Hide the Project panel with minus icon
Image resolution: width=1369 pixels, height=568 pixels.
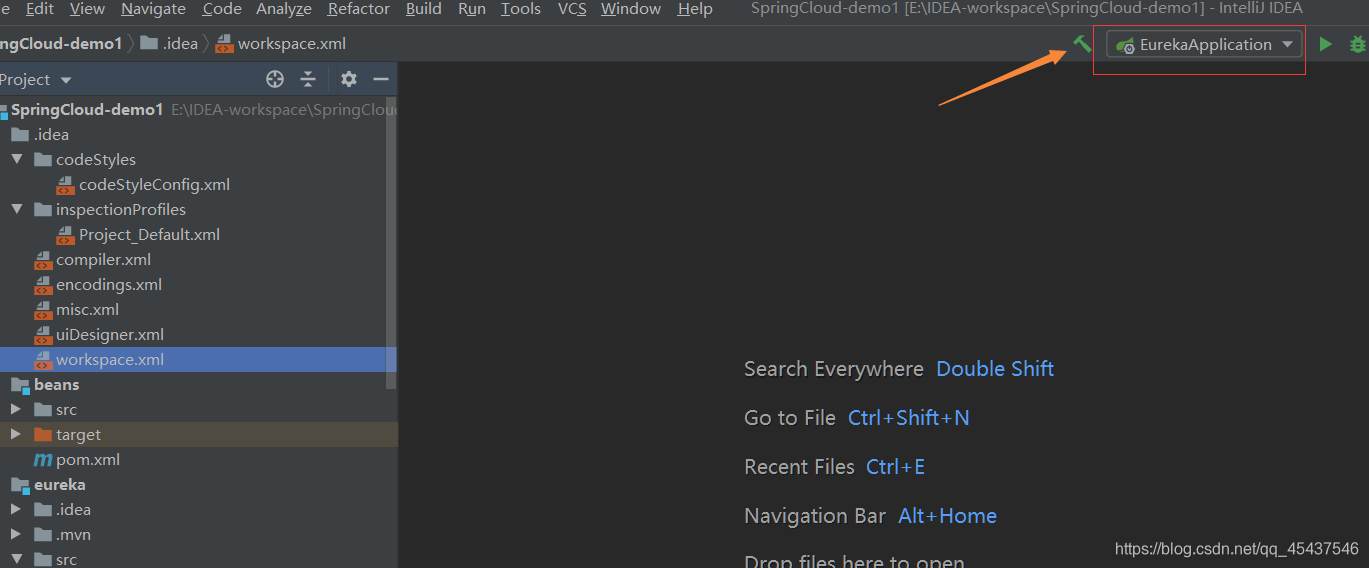coord(381,79)
